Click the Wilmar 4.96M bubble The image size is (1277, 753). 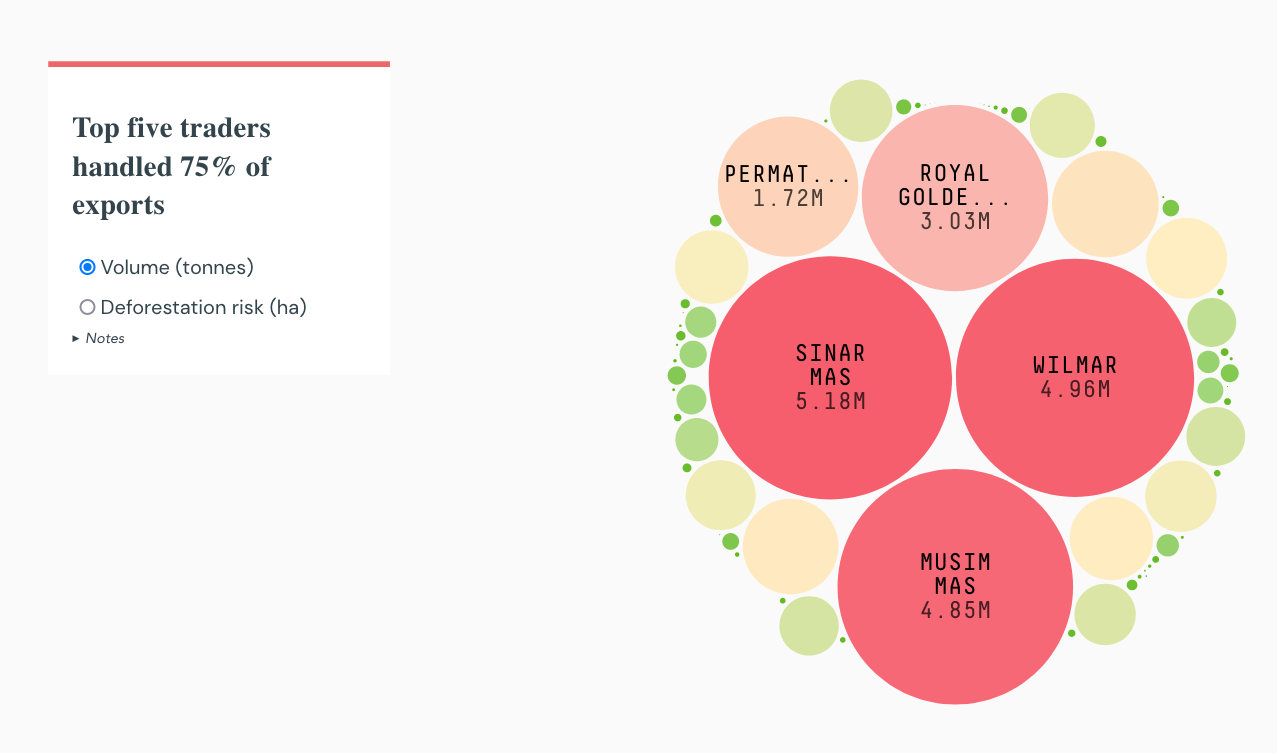coord(1074,378)
